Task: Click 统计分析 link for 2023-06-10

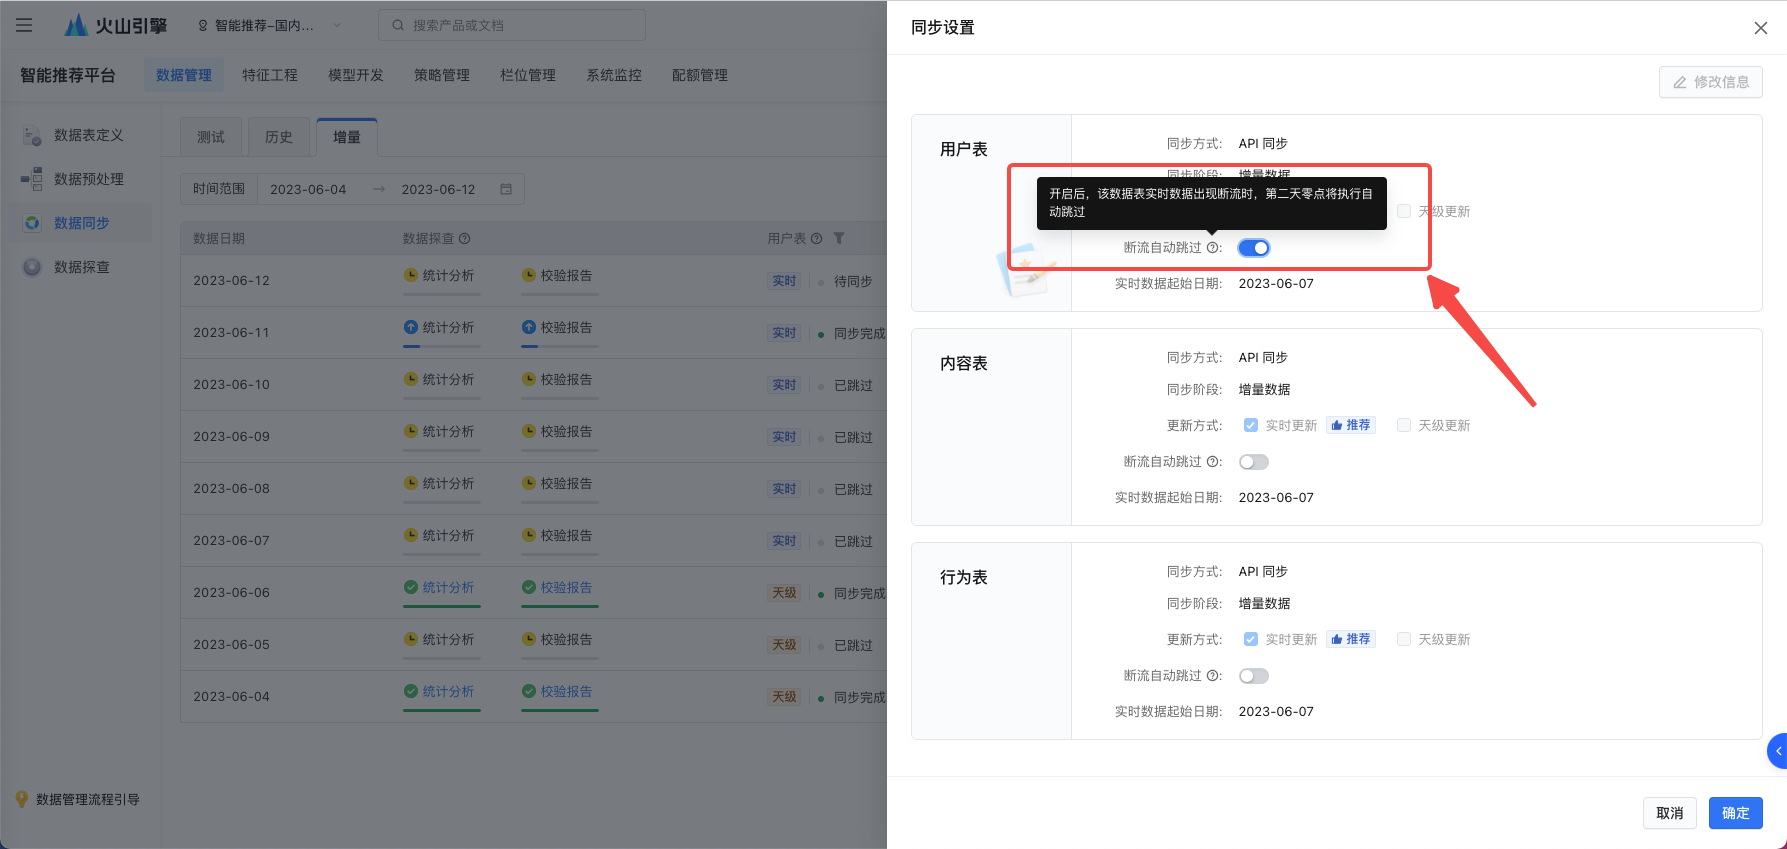Action: pyautogui.click(x=448, y=379)
